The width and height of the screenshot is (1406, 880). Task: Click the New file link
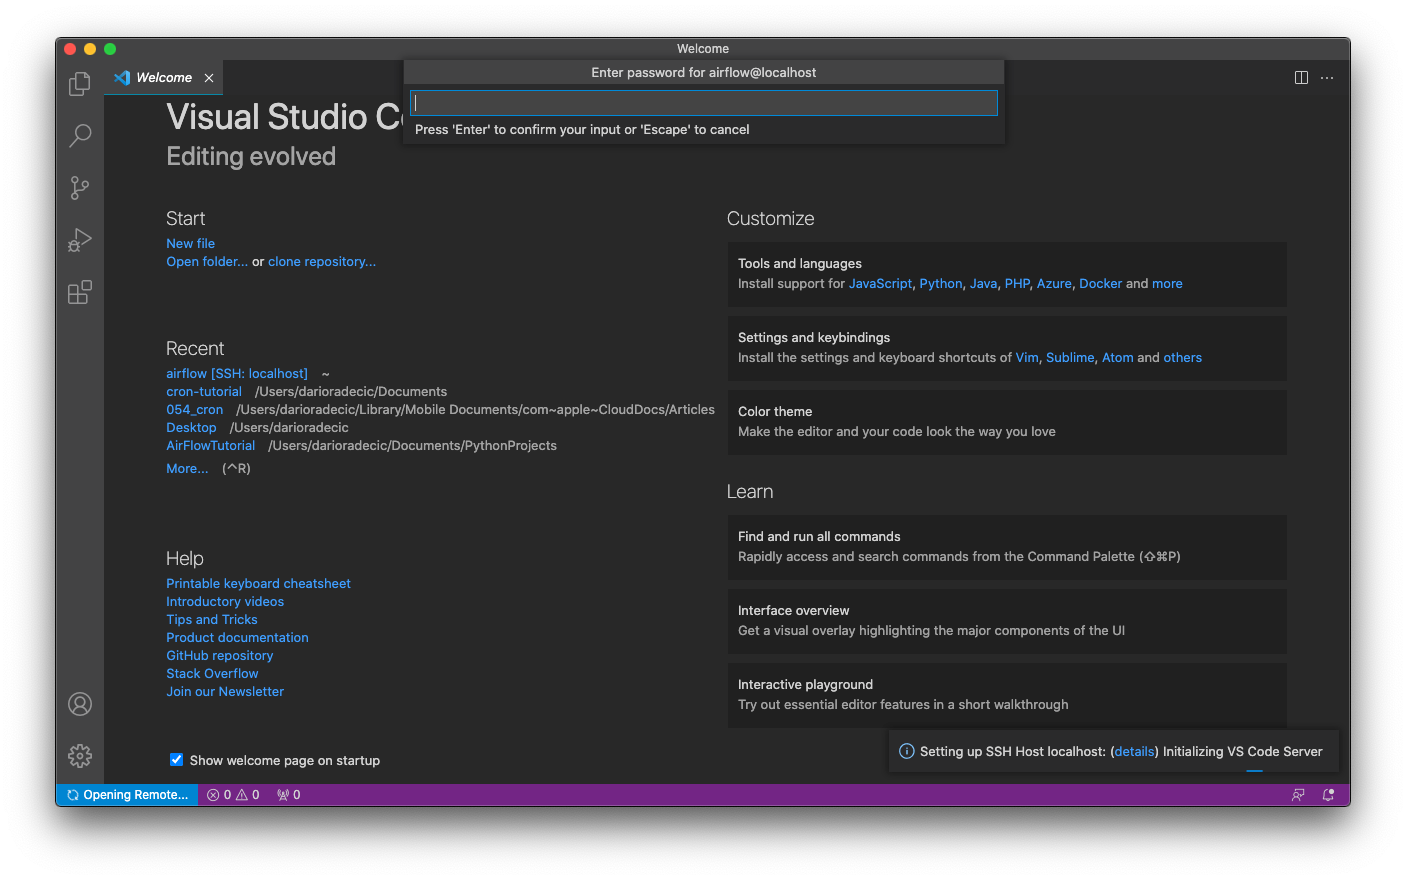pyautogui.click(x=190, y=243)
